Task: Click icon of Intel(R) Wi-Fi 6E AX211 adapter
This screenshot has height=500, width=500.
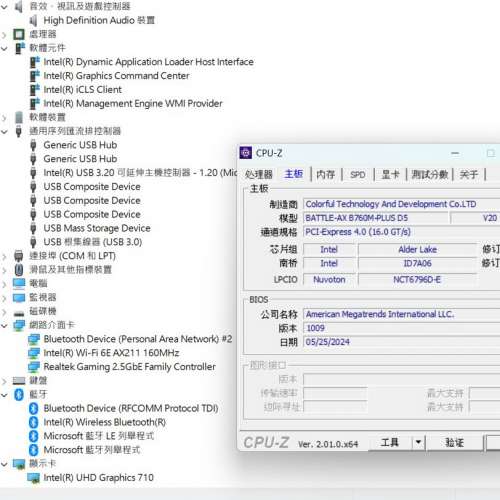Action: 34,353
